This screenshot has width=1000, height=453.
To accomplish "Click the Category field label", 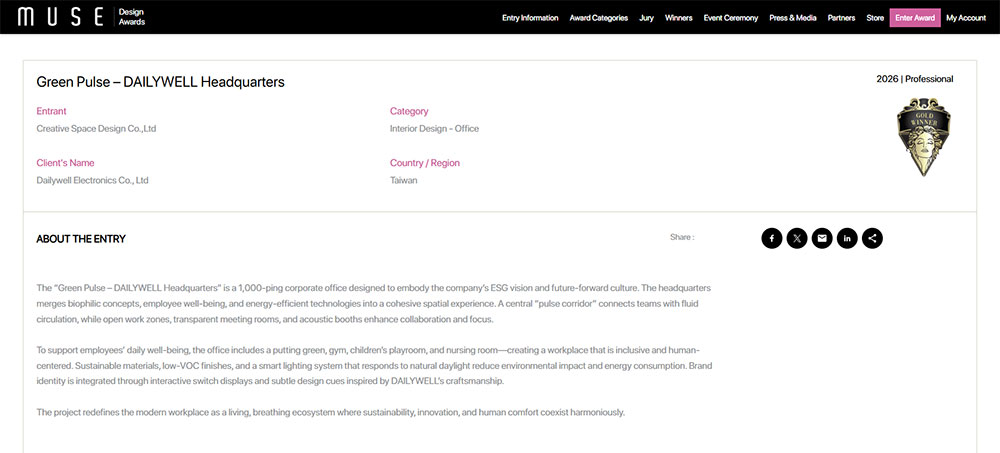I will (x=409, y=111).
